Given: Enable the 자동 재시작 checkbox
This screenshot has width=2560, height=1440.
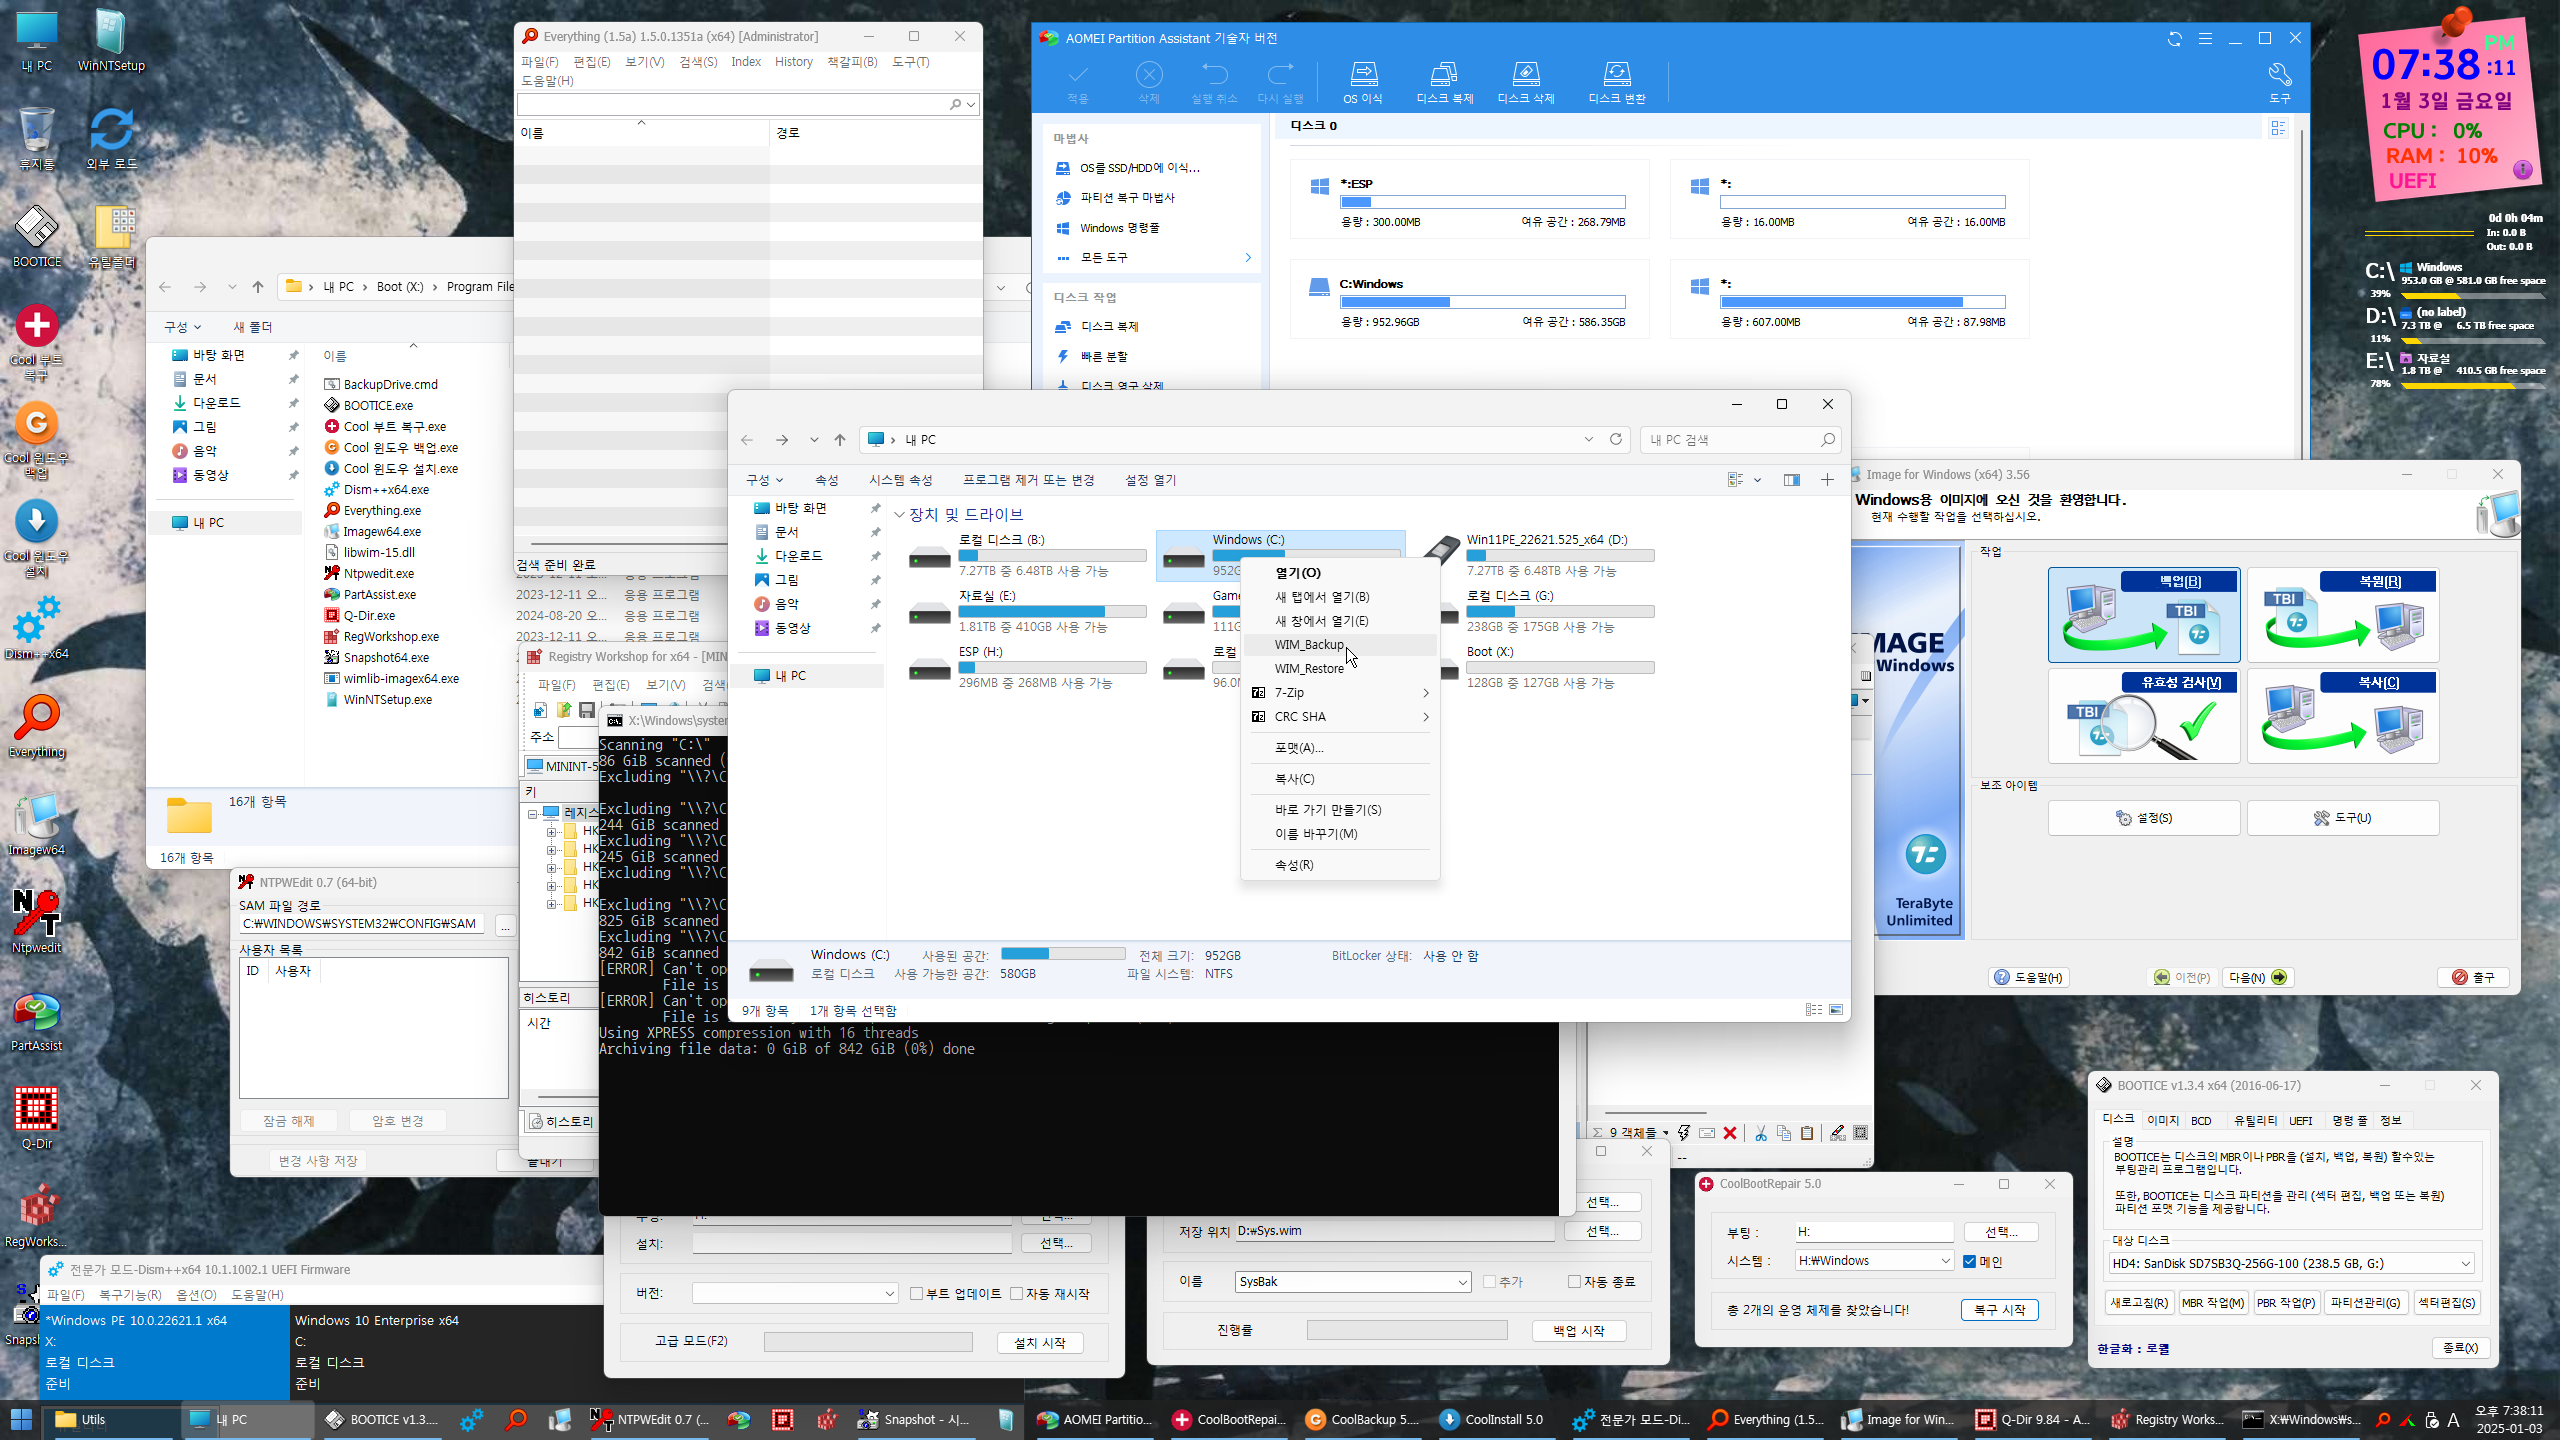Looking at the screenshot, I should tap(1017, 1293).
